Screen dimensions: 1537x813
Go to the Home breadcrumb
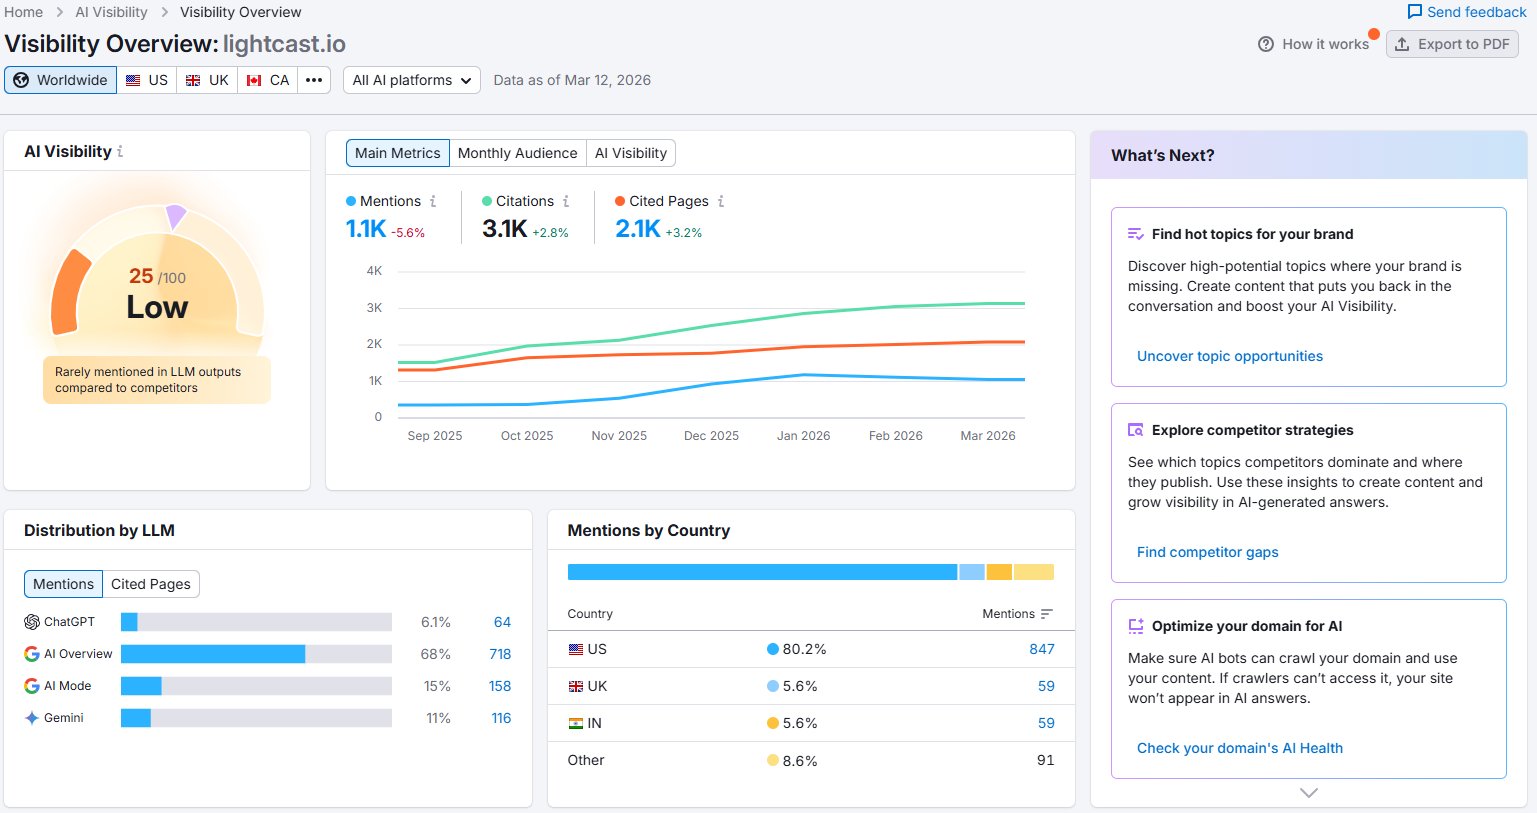(x=24, y=12)
